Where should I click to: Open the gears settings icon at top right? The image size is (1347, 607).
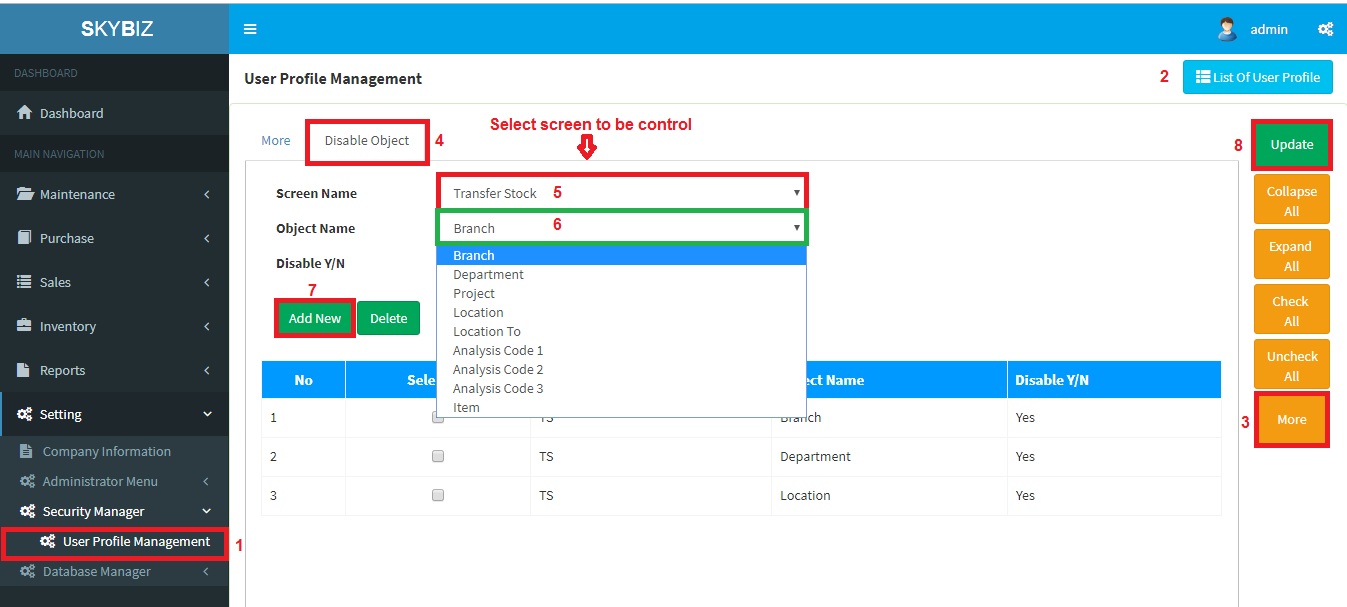point(1325,29)
